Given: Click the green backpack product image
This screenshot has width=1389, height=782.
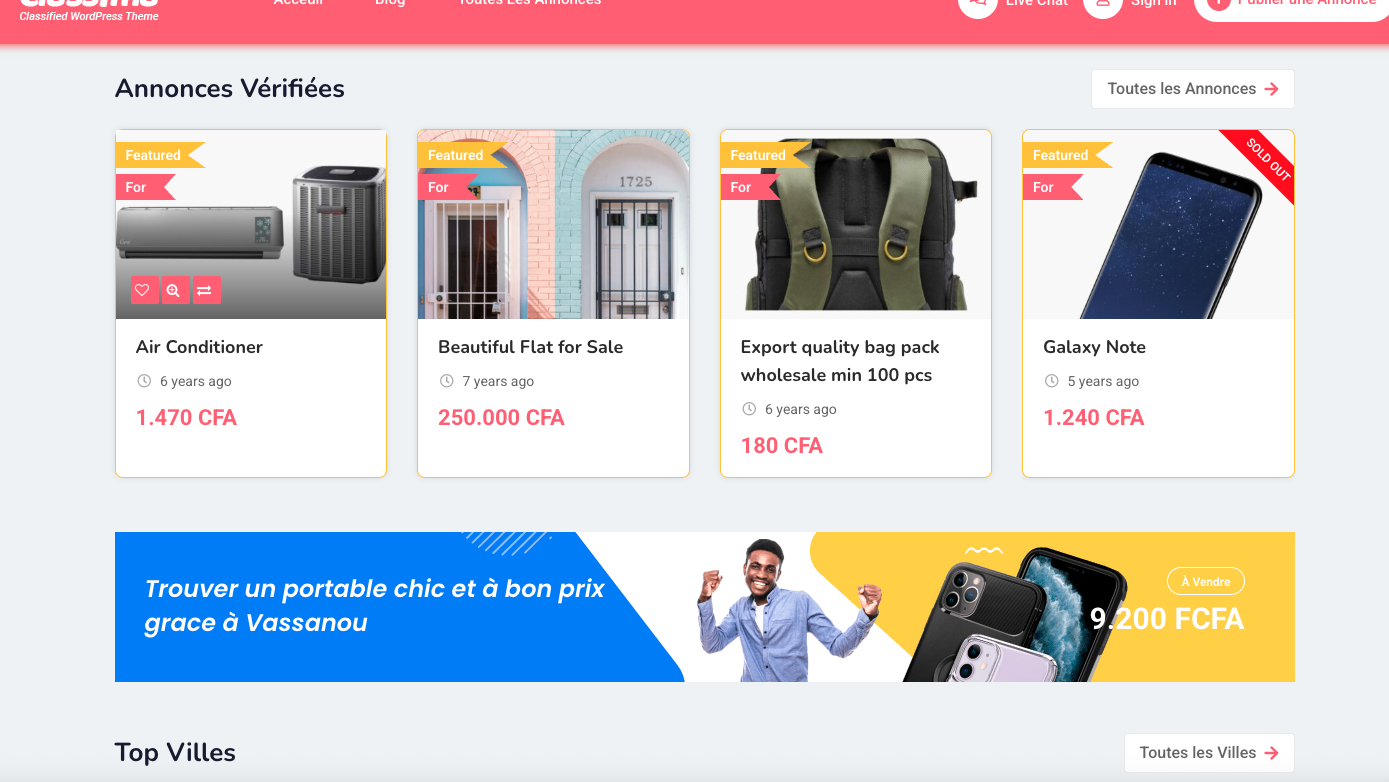Looking at the screenshot, I should click(856, 224).
